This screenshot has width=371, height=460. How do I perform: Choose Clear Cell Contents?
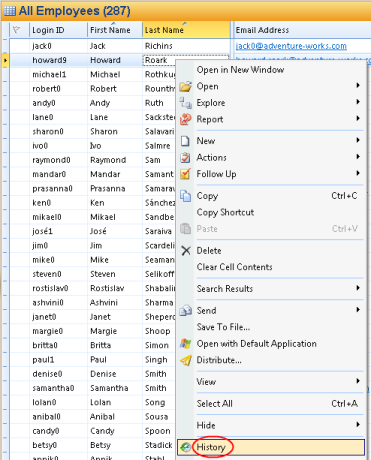(x=271, y=267)
